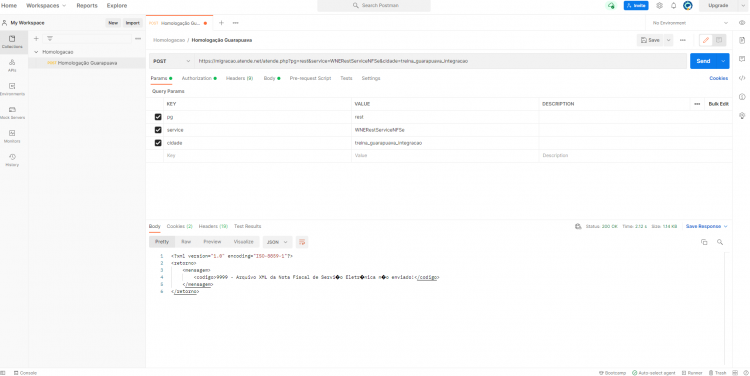Click the cloud sync status icon

point(611,6)
